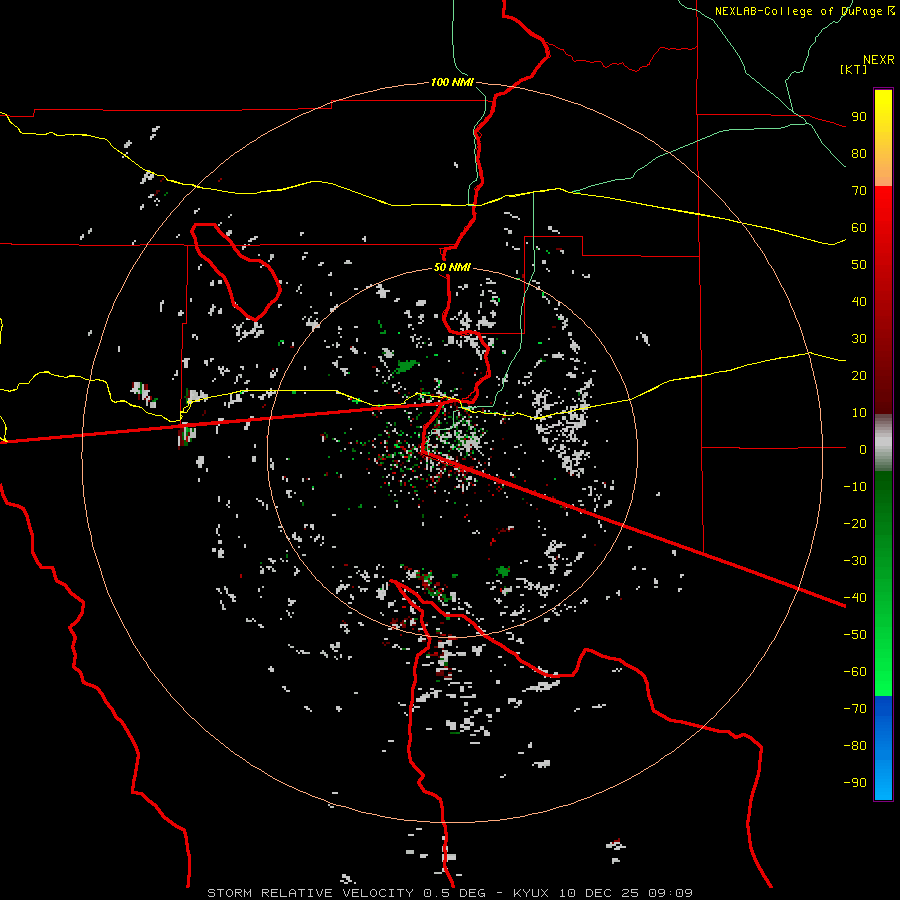Select the 50 value on velocity scale
Viewport: 900px width, 900px height.
coord(859,265)
